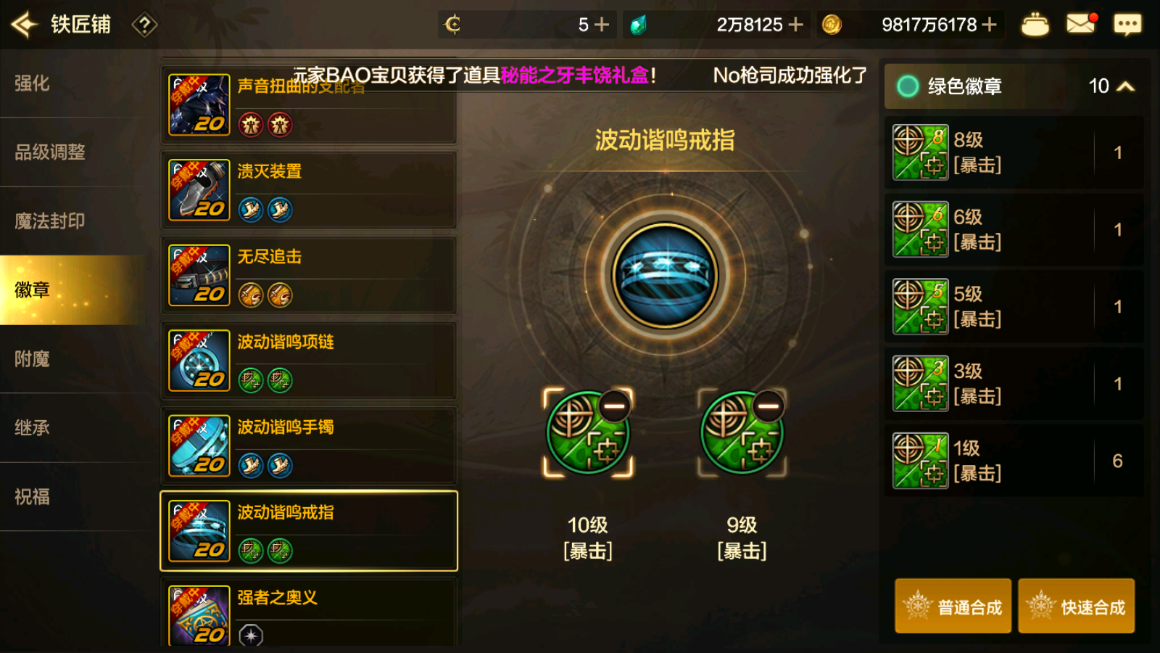Open the mail envelope icon
Image resolution: width=1160 pixels, height=653 pixels.
click(1081, 24)
